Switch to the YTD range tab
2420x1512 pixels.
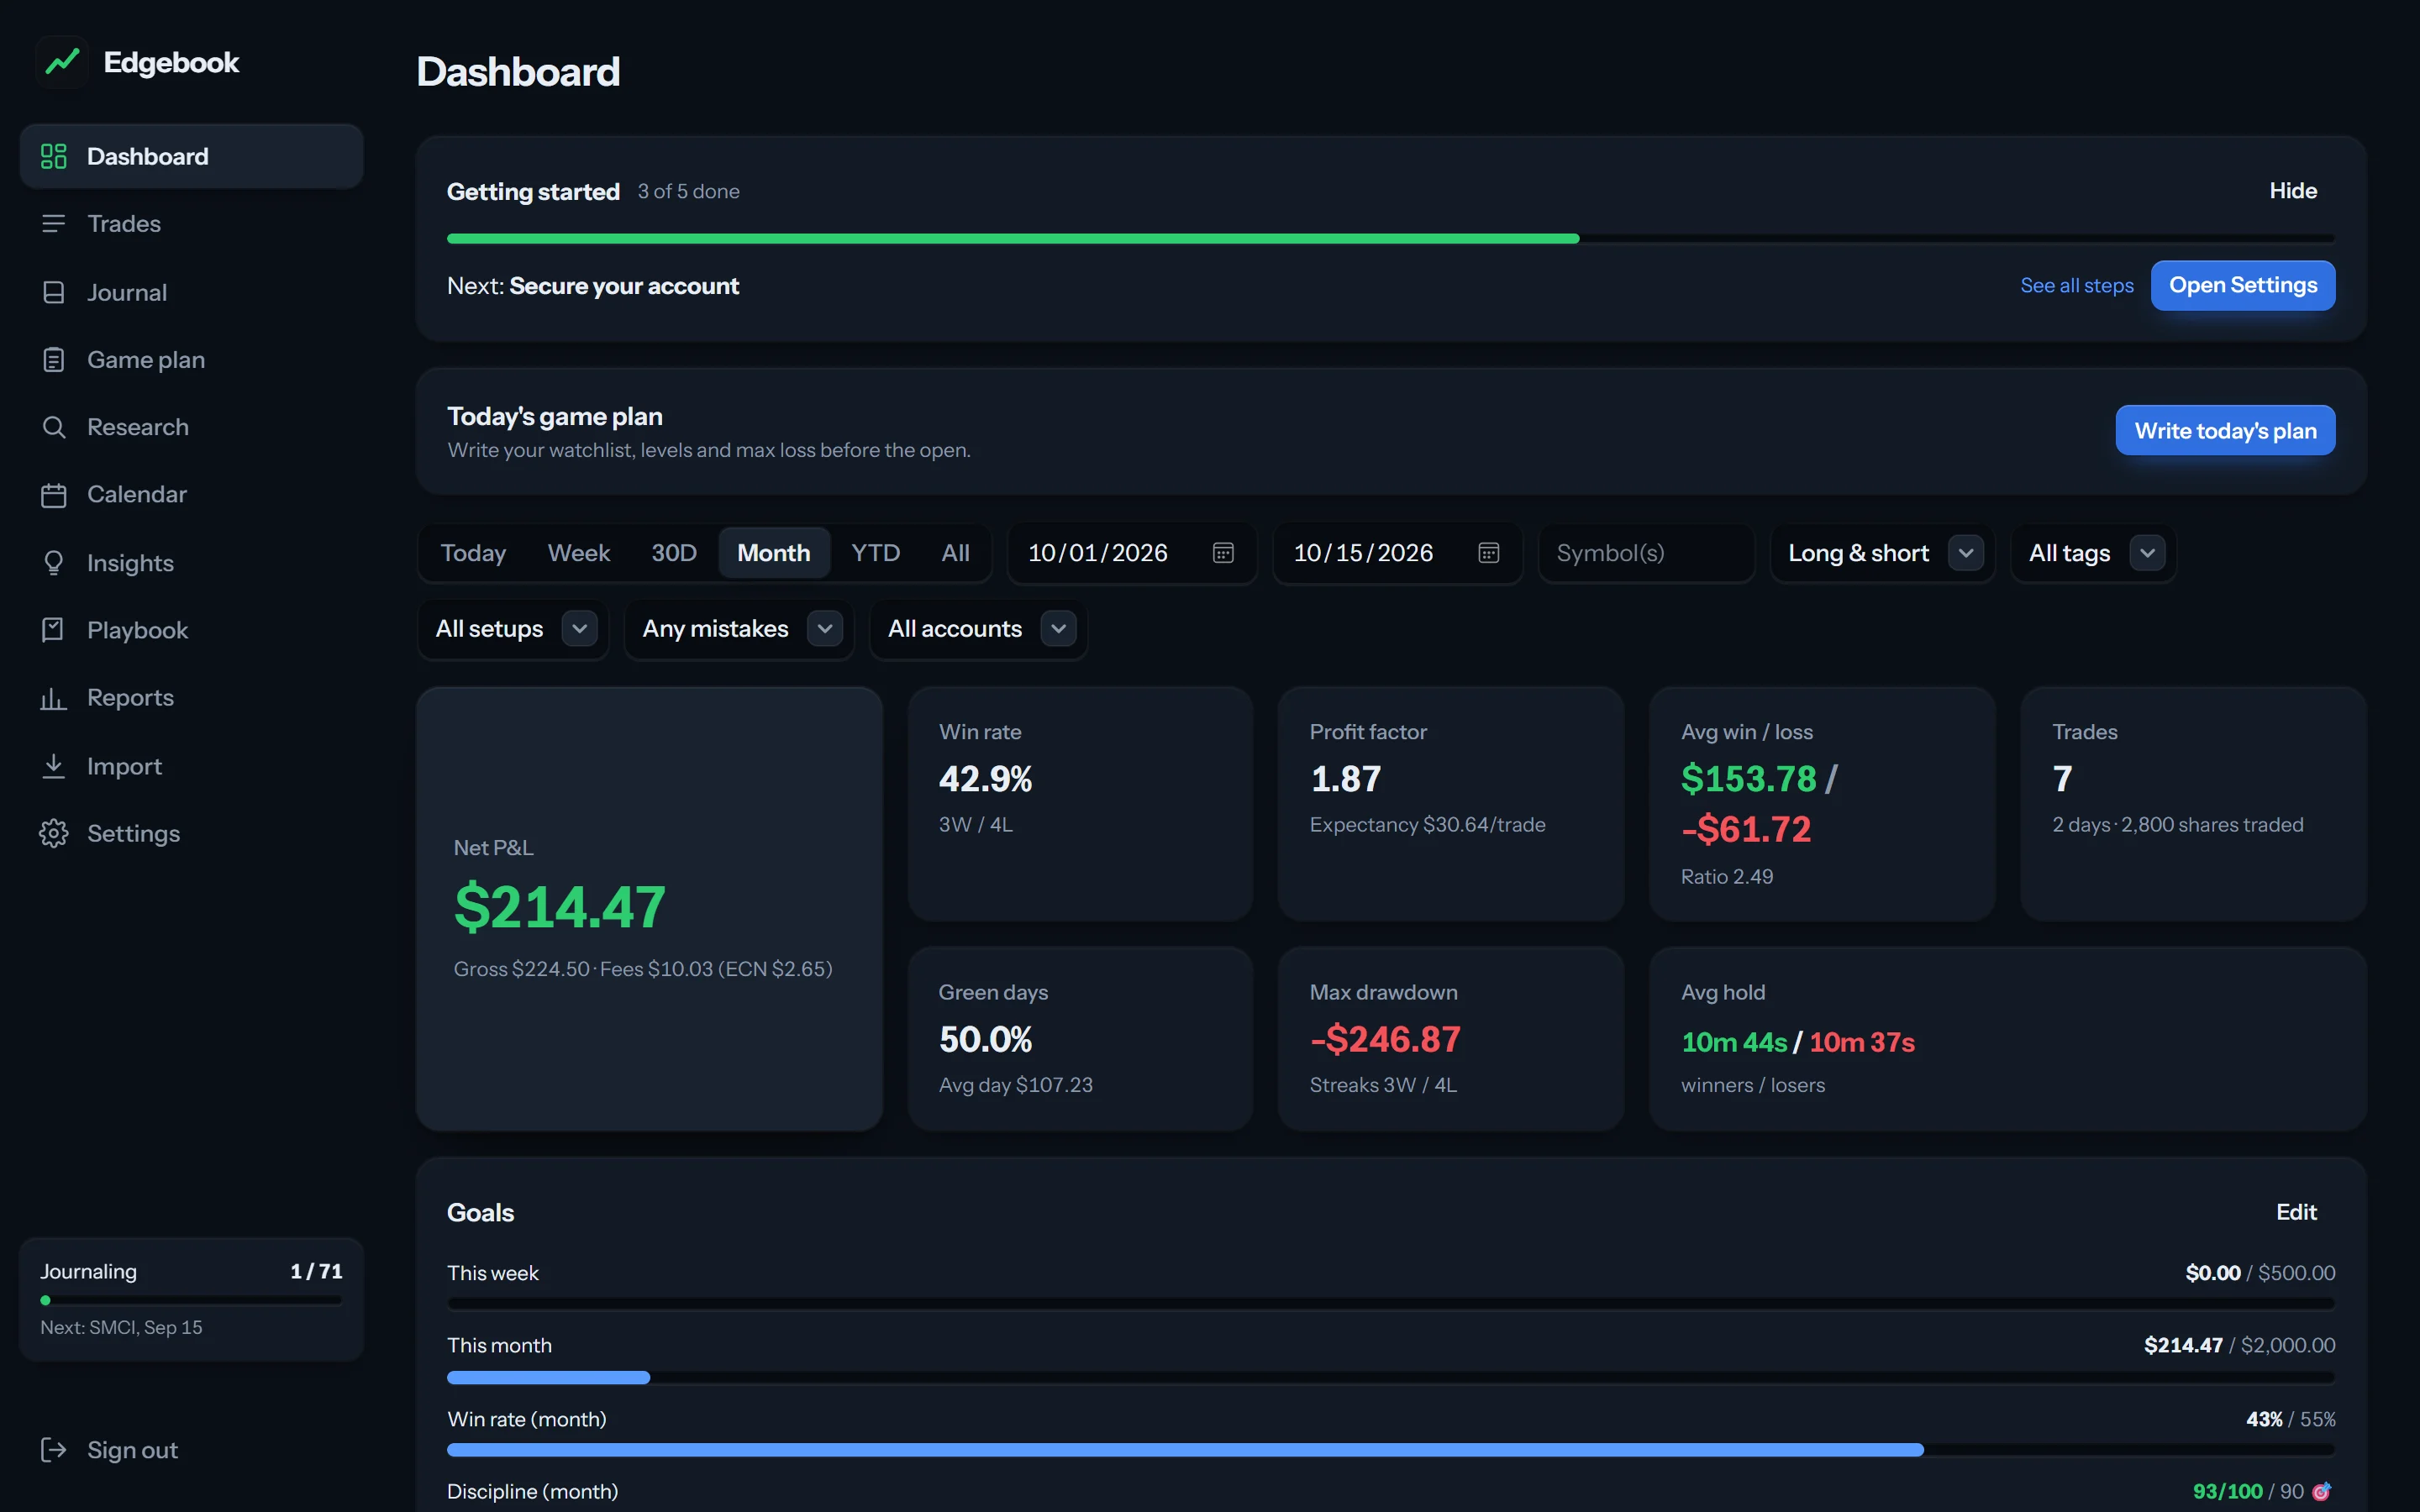875,553
